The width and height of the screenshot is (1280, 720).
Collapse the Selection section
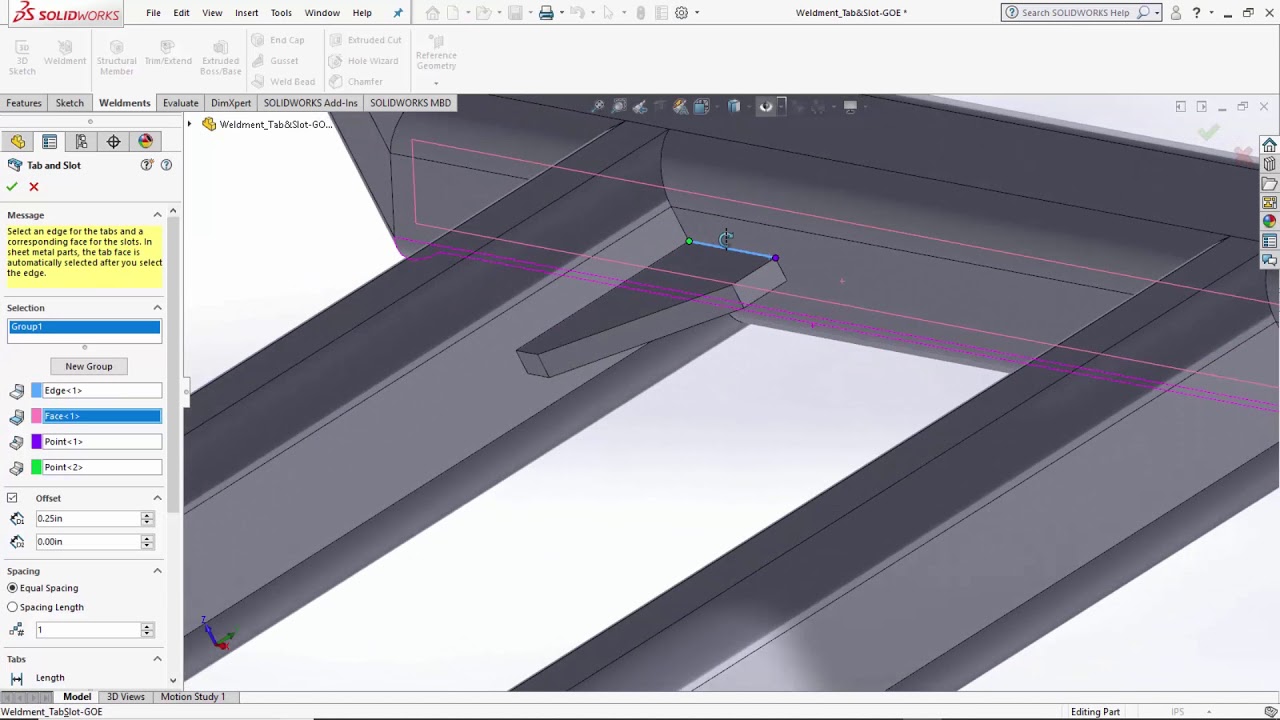click(157, 308)
